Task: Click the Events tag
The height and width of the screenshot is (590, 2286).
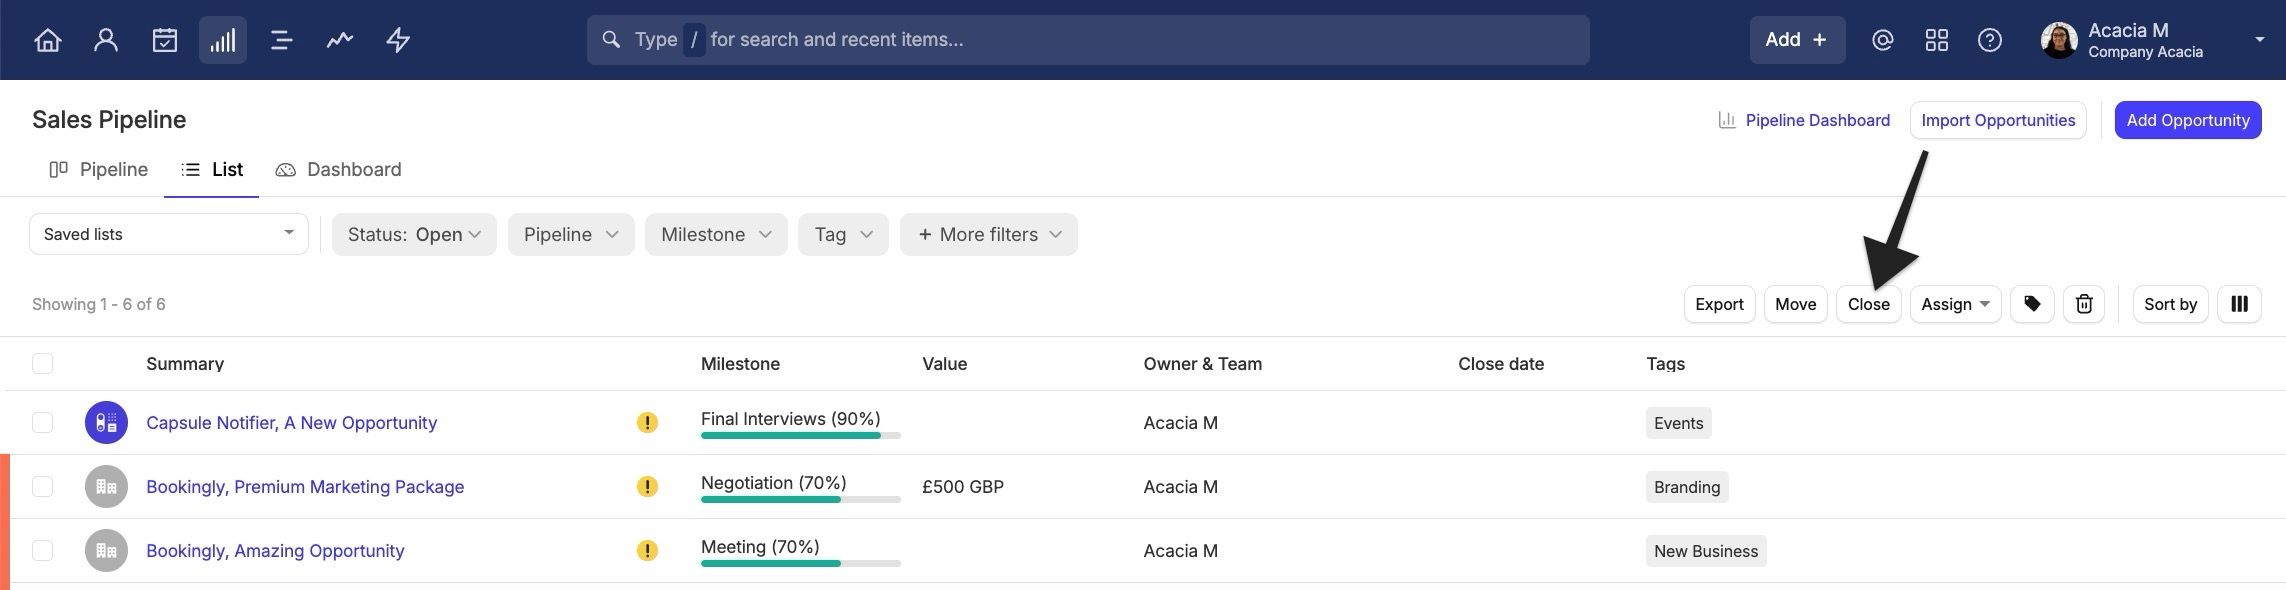Action: click(1678, 423)
